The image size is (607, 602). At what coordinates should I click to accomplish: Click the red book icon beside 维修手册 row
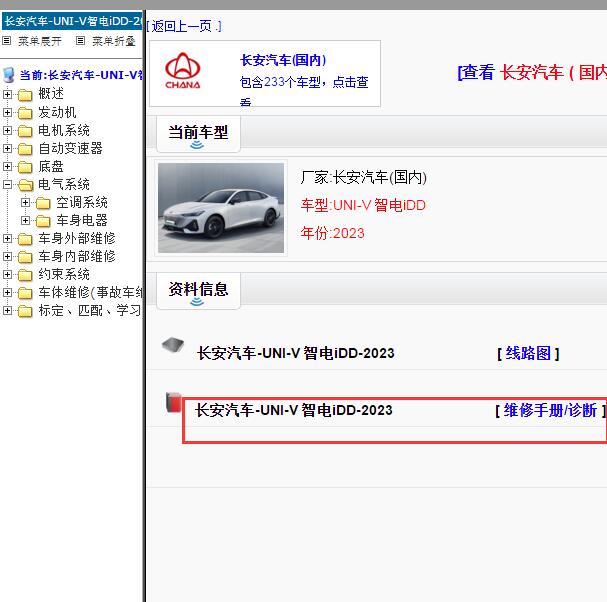click(x=174, y=402)
